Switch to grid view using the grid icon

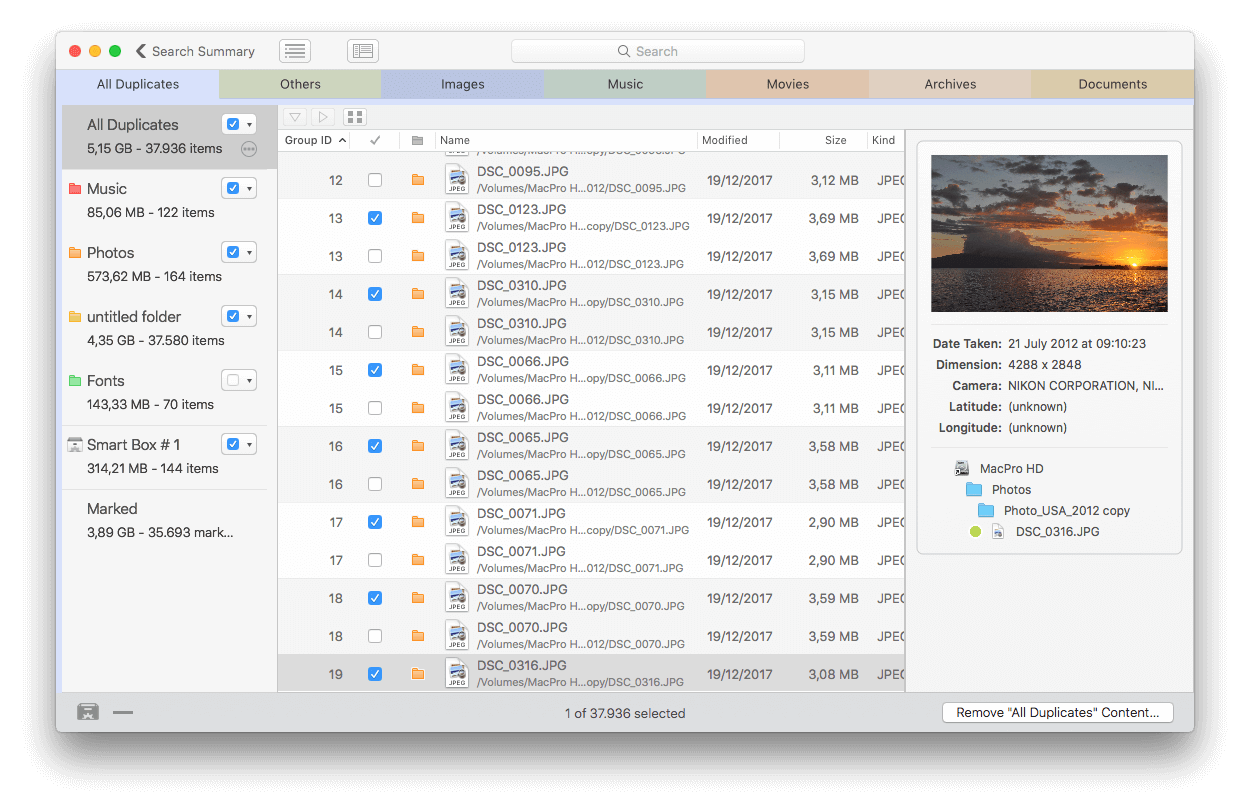click(354, 117)
